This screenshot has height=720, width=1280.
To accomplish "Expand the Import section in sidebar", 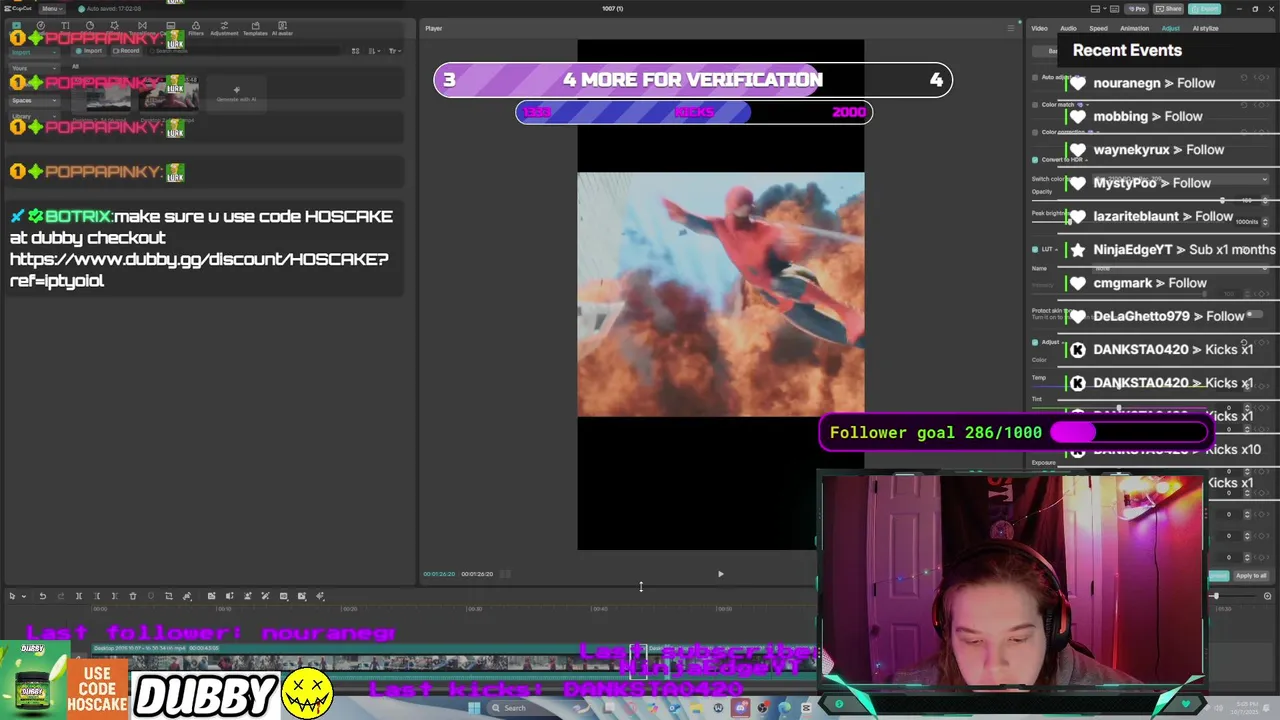I will (34, 52).
